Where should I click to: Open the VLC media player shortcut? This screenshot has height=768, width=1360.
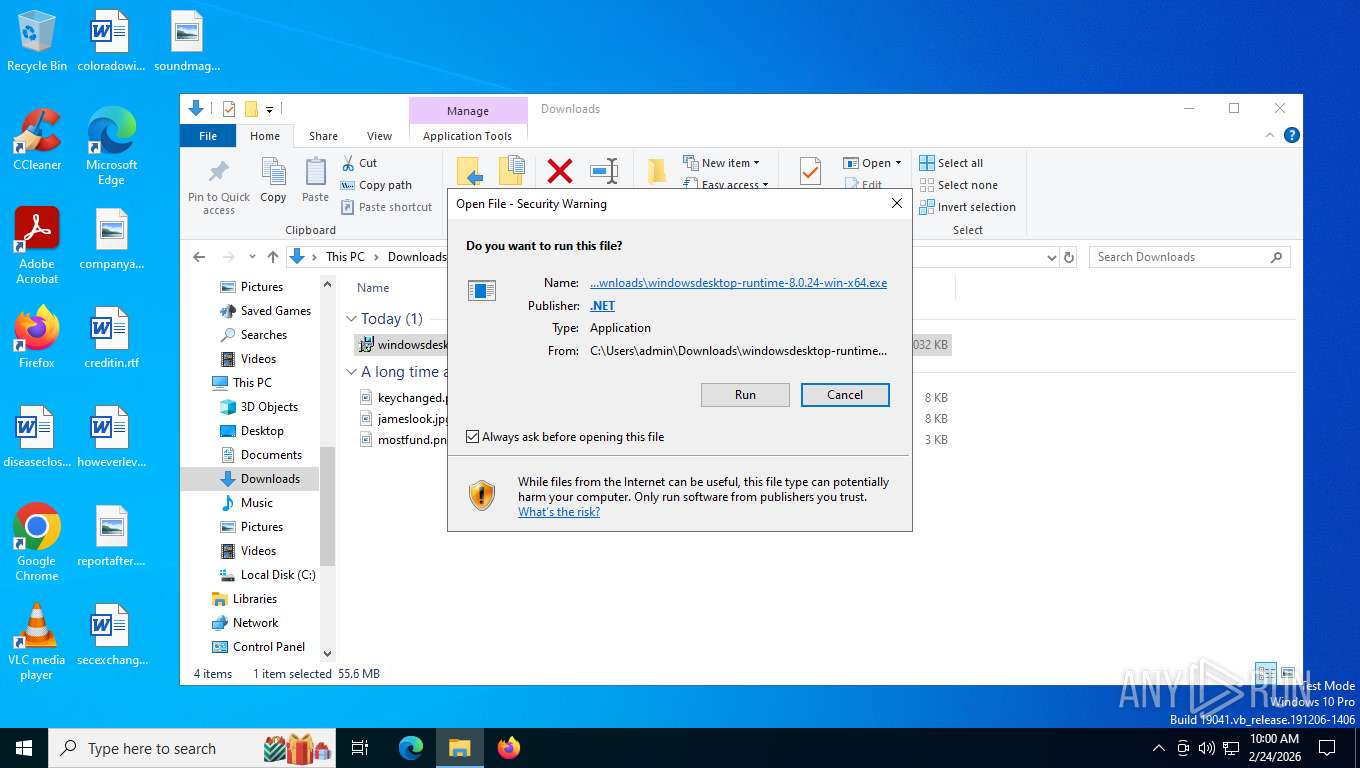(x=37, y=642)
